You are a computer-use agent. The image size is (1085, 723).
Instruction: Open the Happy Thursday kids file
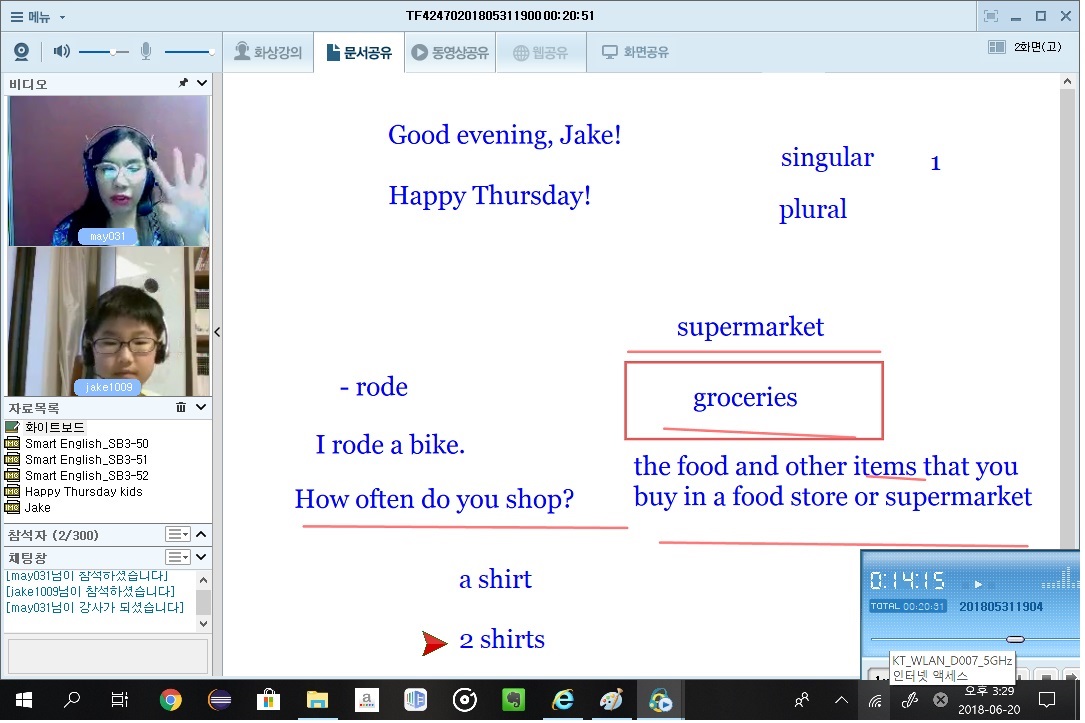83,492
